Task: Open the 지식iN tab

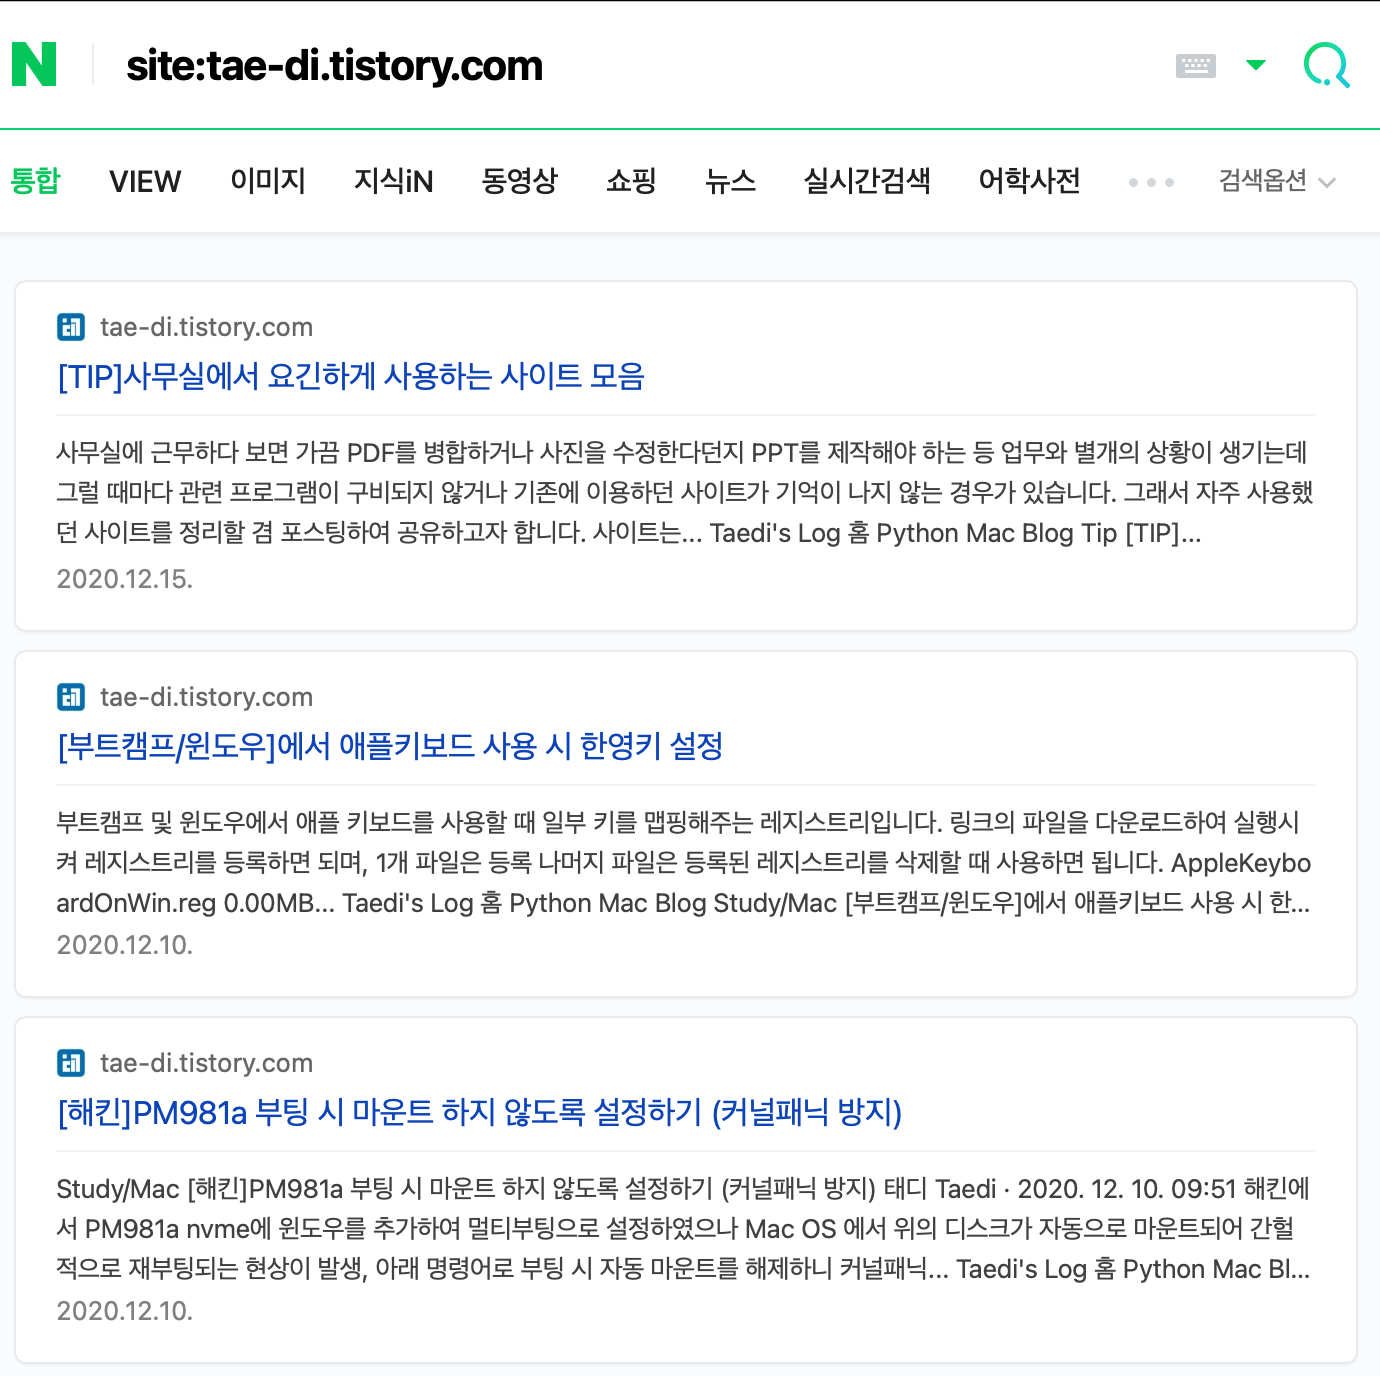Action: coord(393,181)
